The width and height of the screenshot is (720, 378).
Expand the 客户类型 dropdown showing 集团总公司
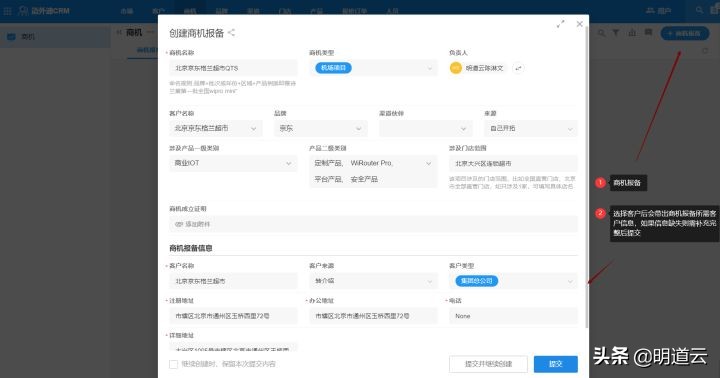pyautogui.click(x=513, y=281)
